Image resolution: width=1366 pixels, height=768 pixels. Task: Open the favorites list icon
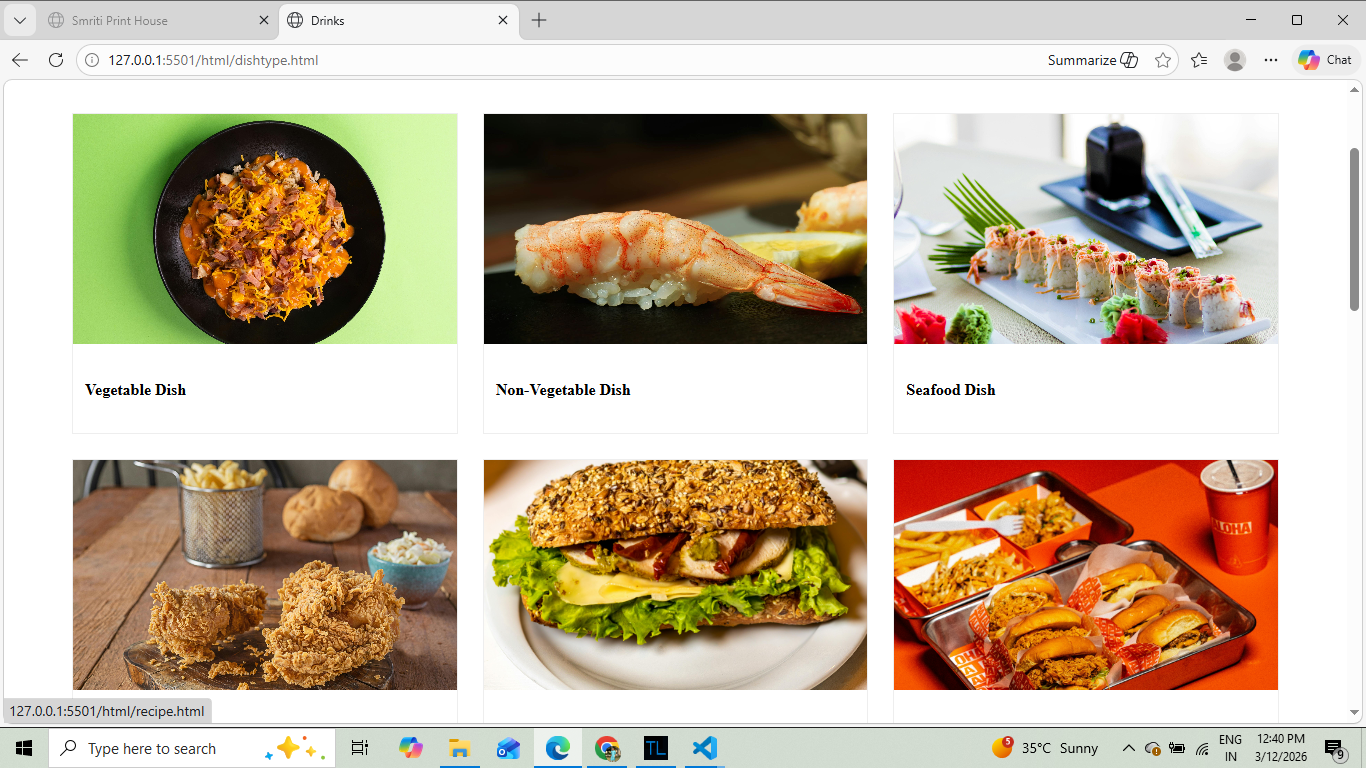pyautogui.click(x=1199, y=60)
